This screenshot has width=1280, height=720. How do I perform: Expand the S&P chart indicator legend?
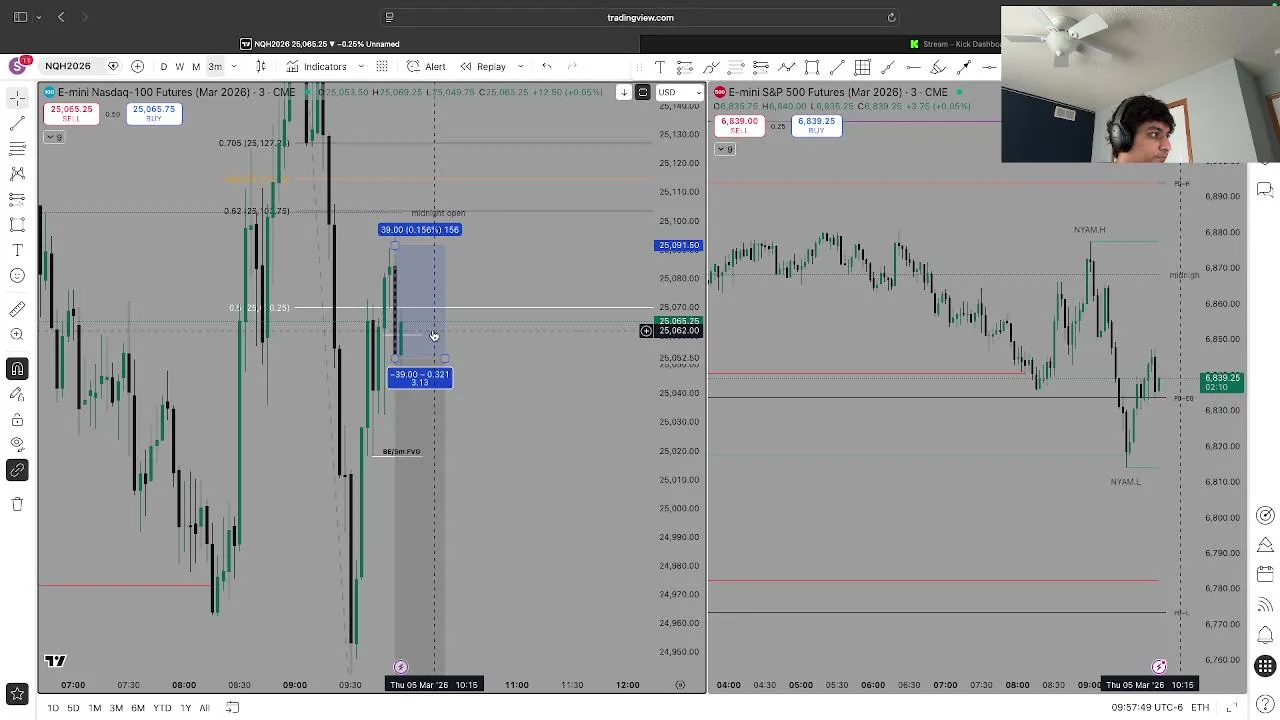click(723, 149)
